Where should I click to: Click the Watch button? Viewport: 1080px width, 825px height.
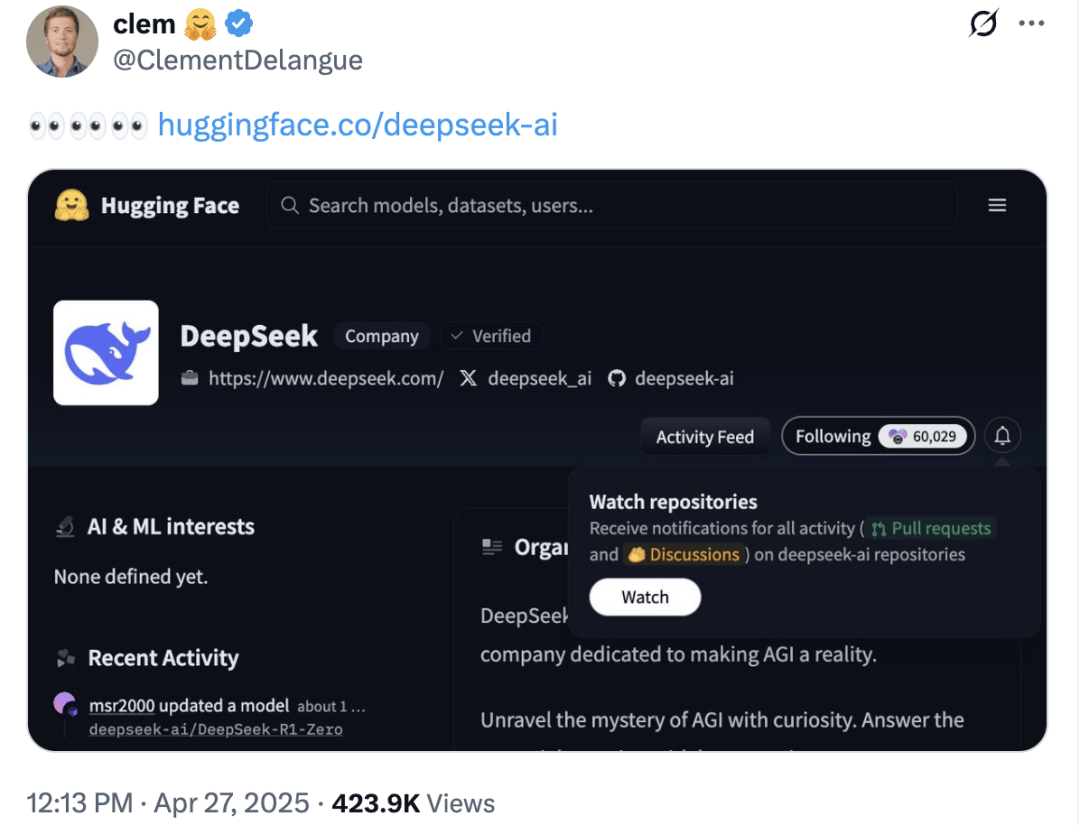coord(645,597)
